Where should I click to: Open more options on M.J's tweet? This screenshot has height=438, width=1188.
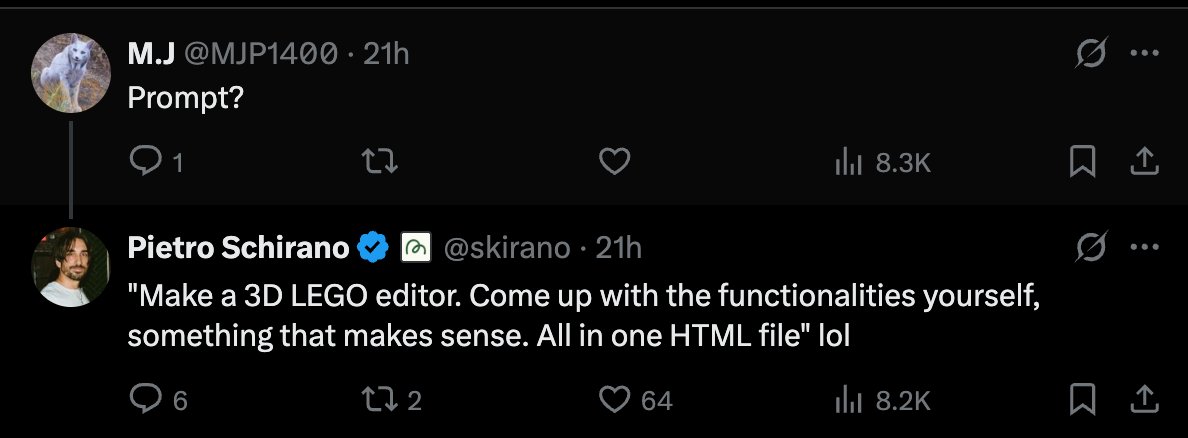[1144, 54]
